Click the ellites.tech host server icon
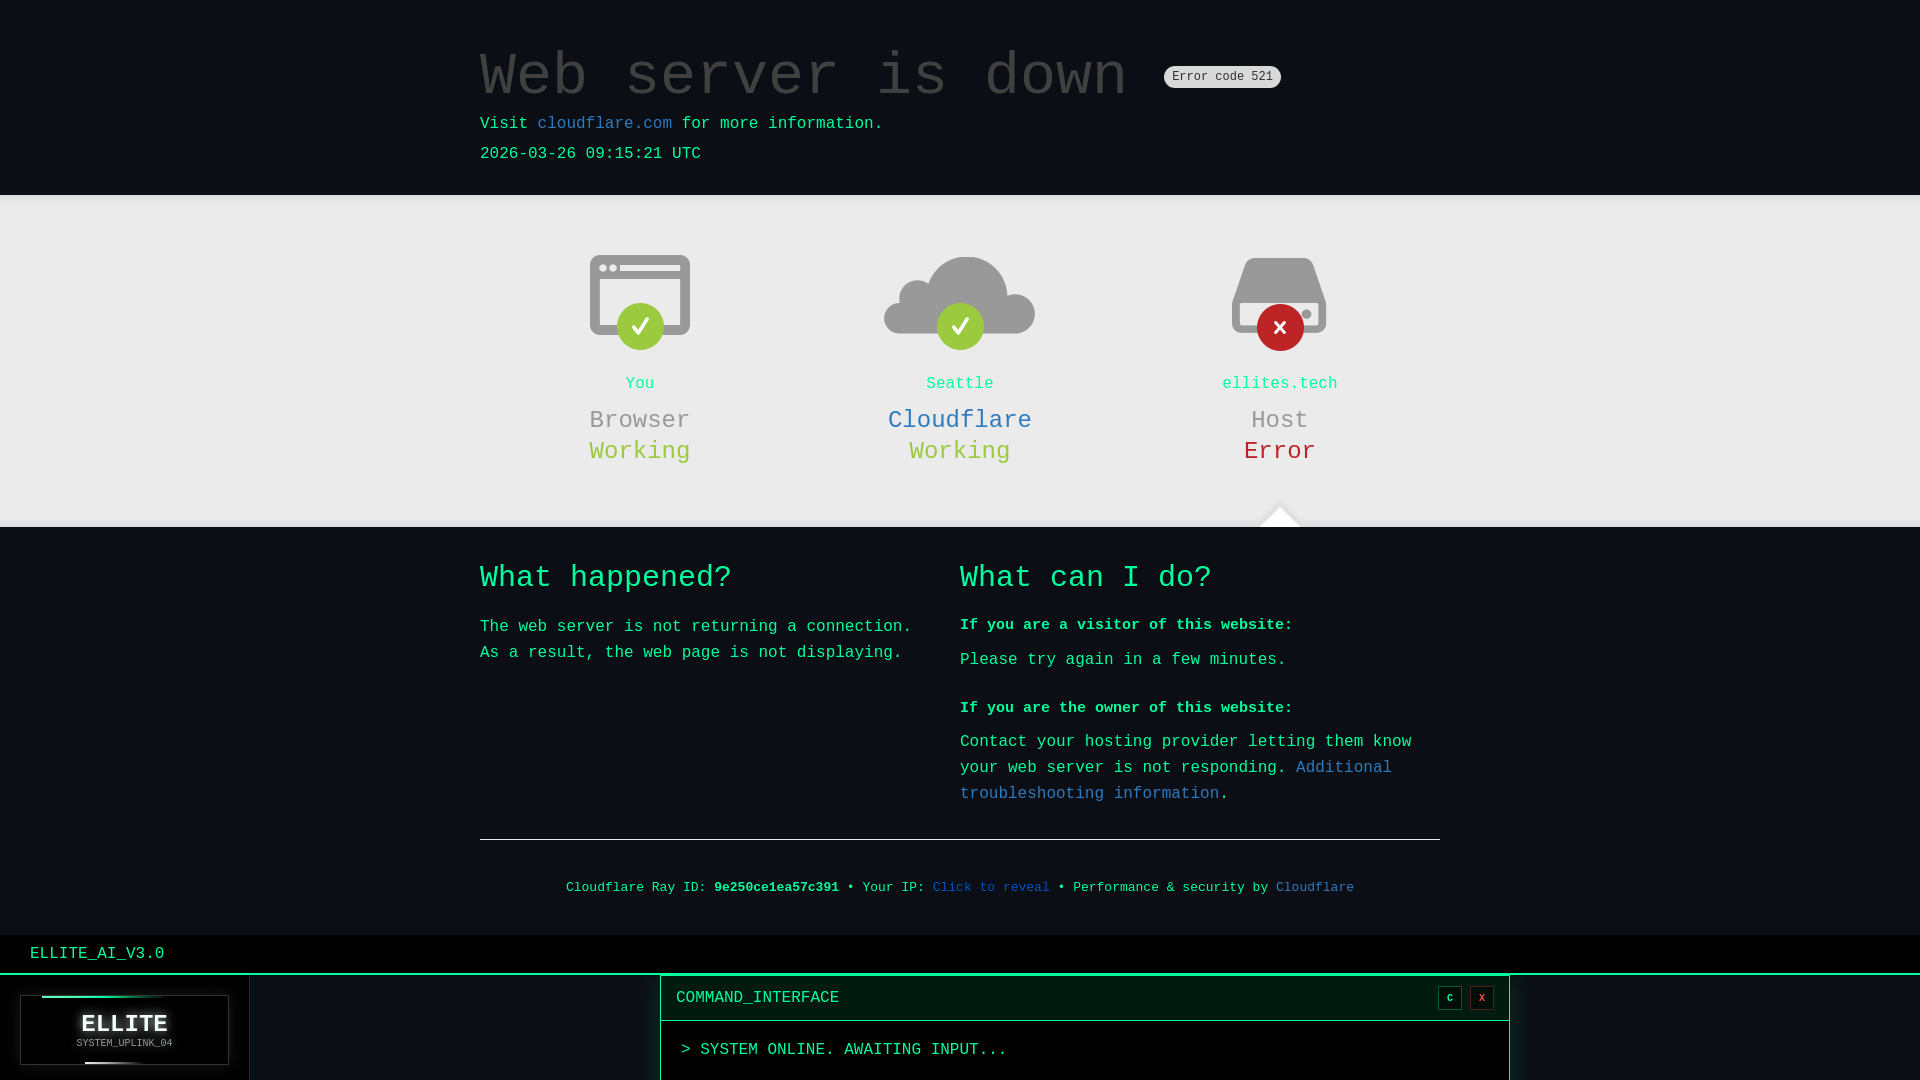 (x=1279, y=303)
